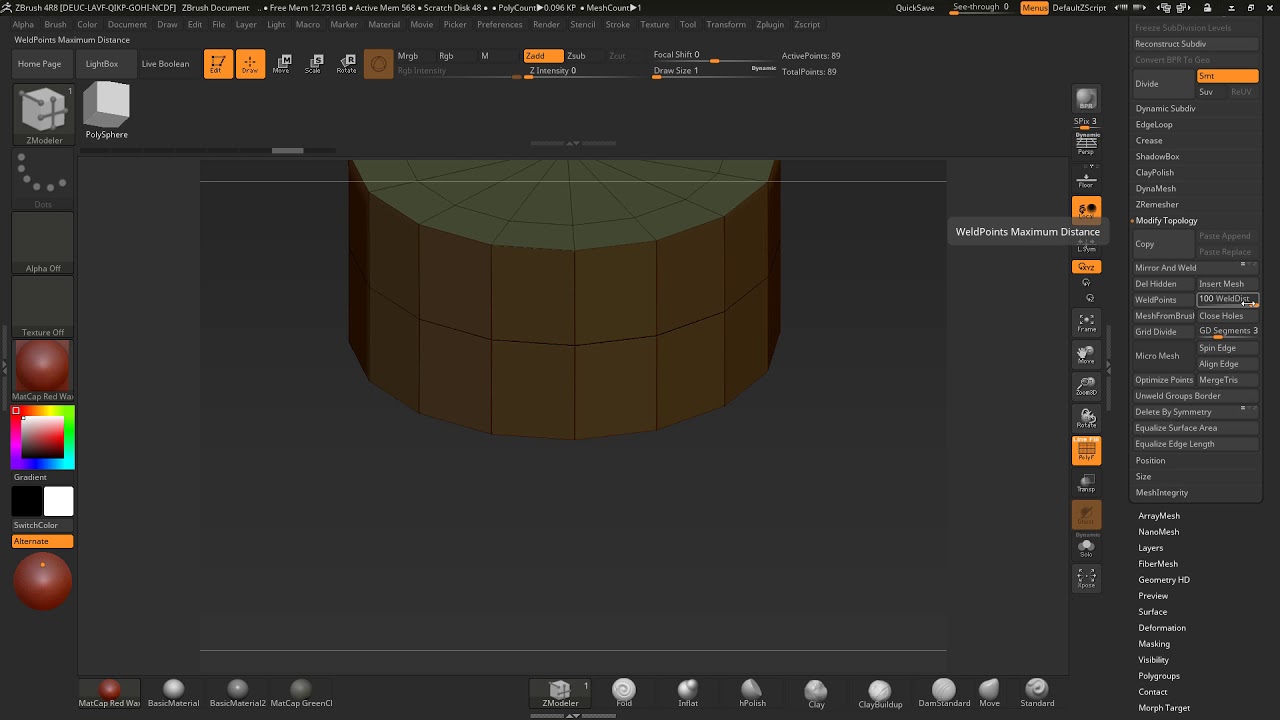Screen dimensions: 1280x720
Task: Select the hPolish brush
Action: [x=752, y=693]
